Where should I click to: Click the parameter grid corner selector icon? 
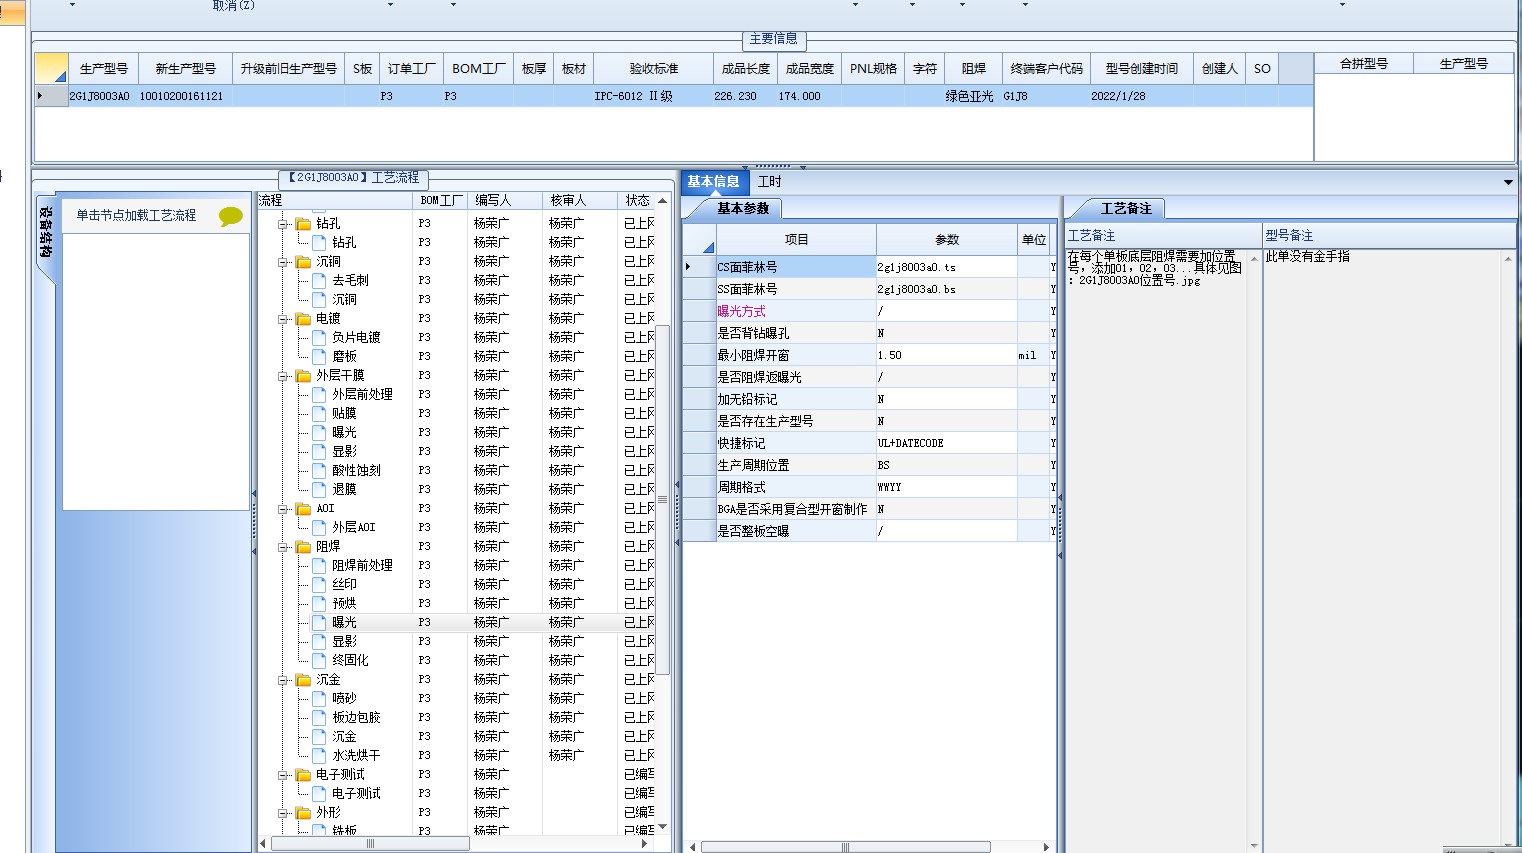699,240
